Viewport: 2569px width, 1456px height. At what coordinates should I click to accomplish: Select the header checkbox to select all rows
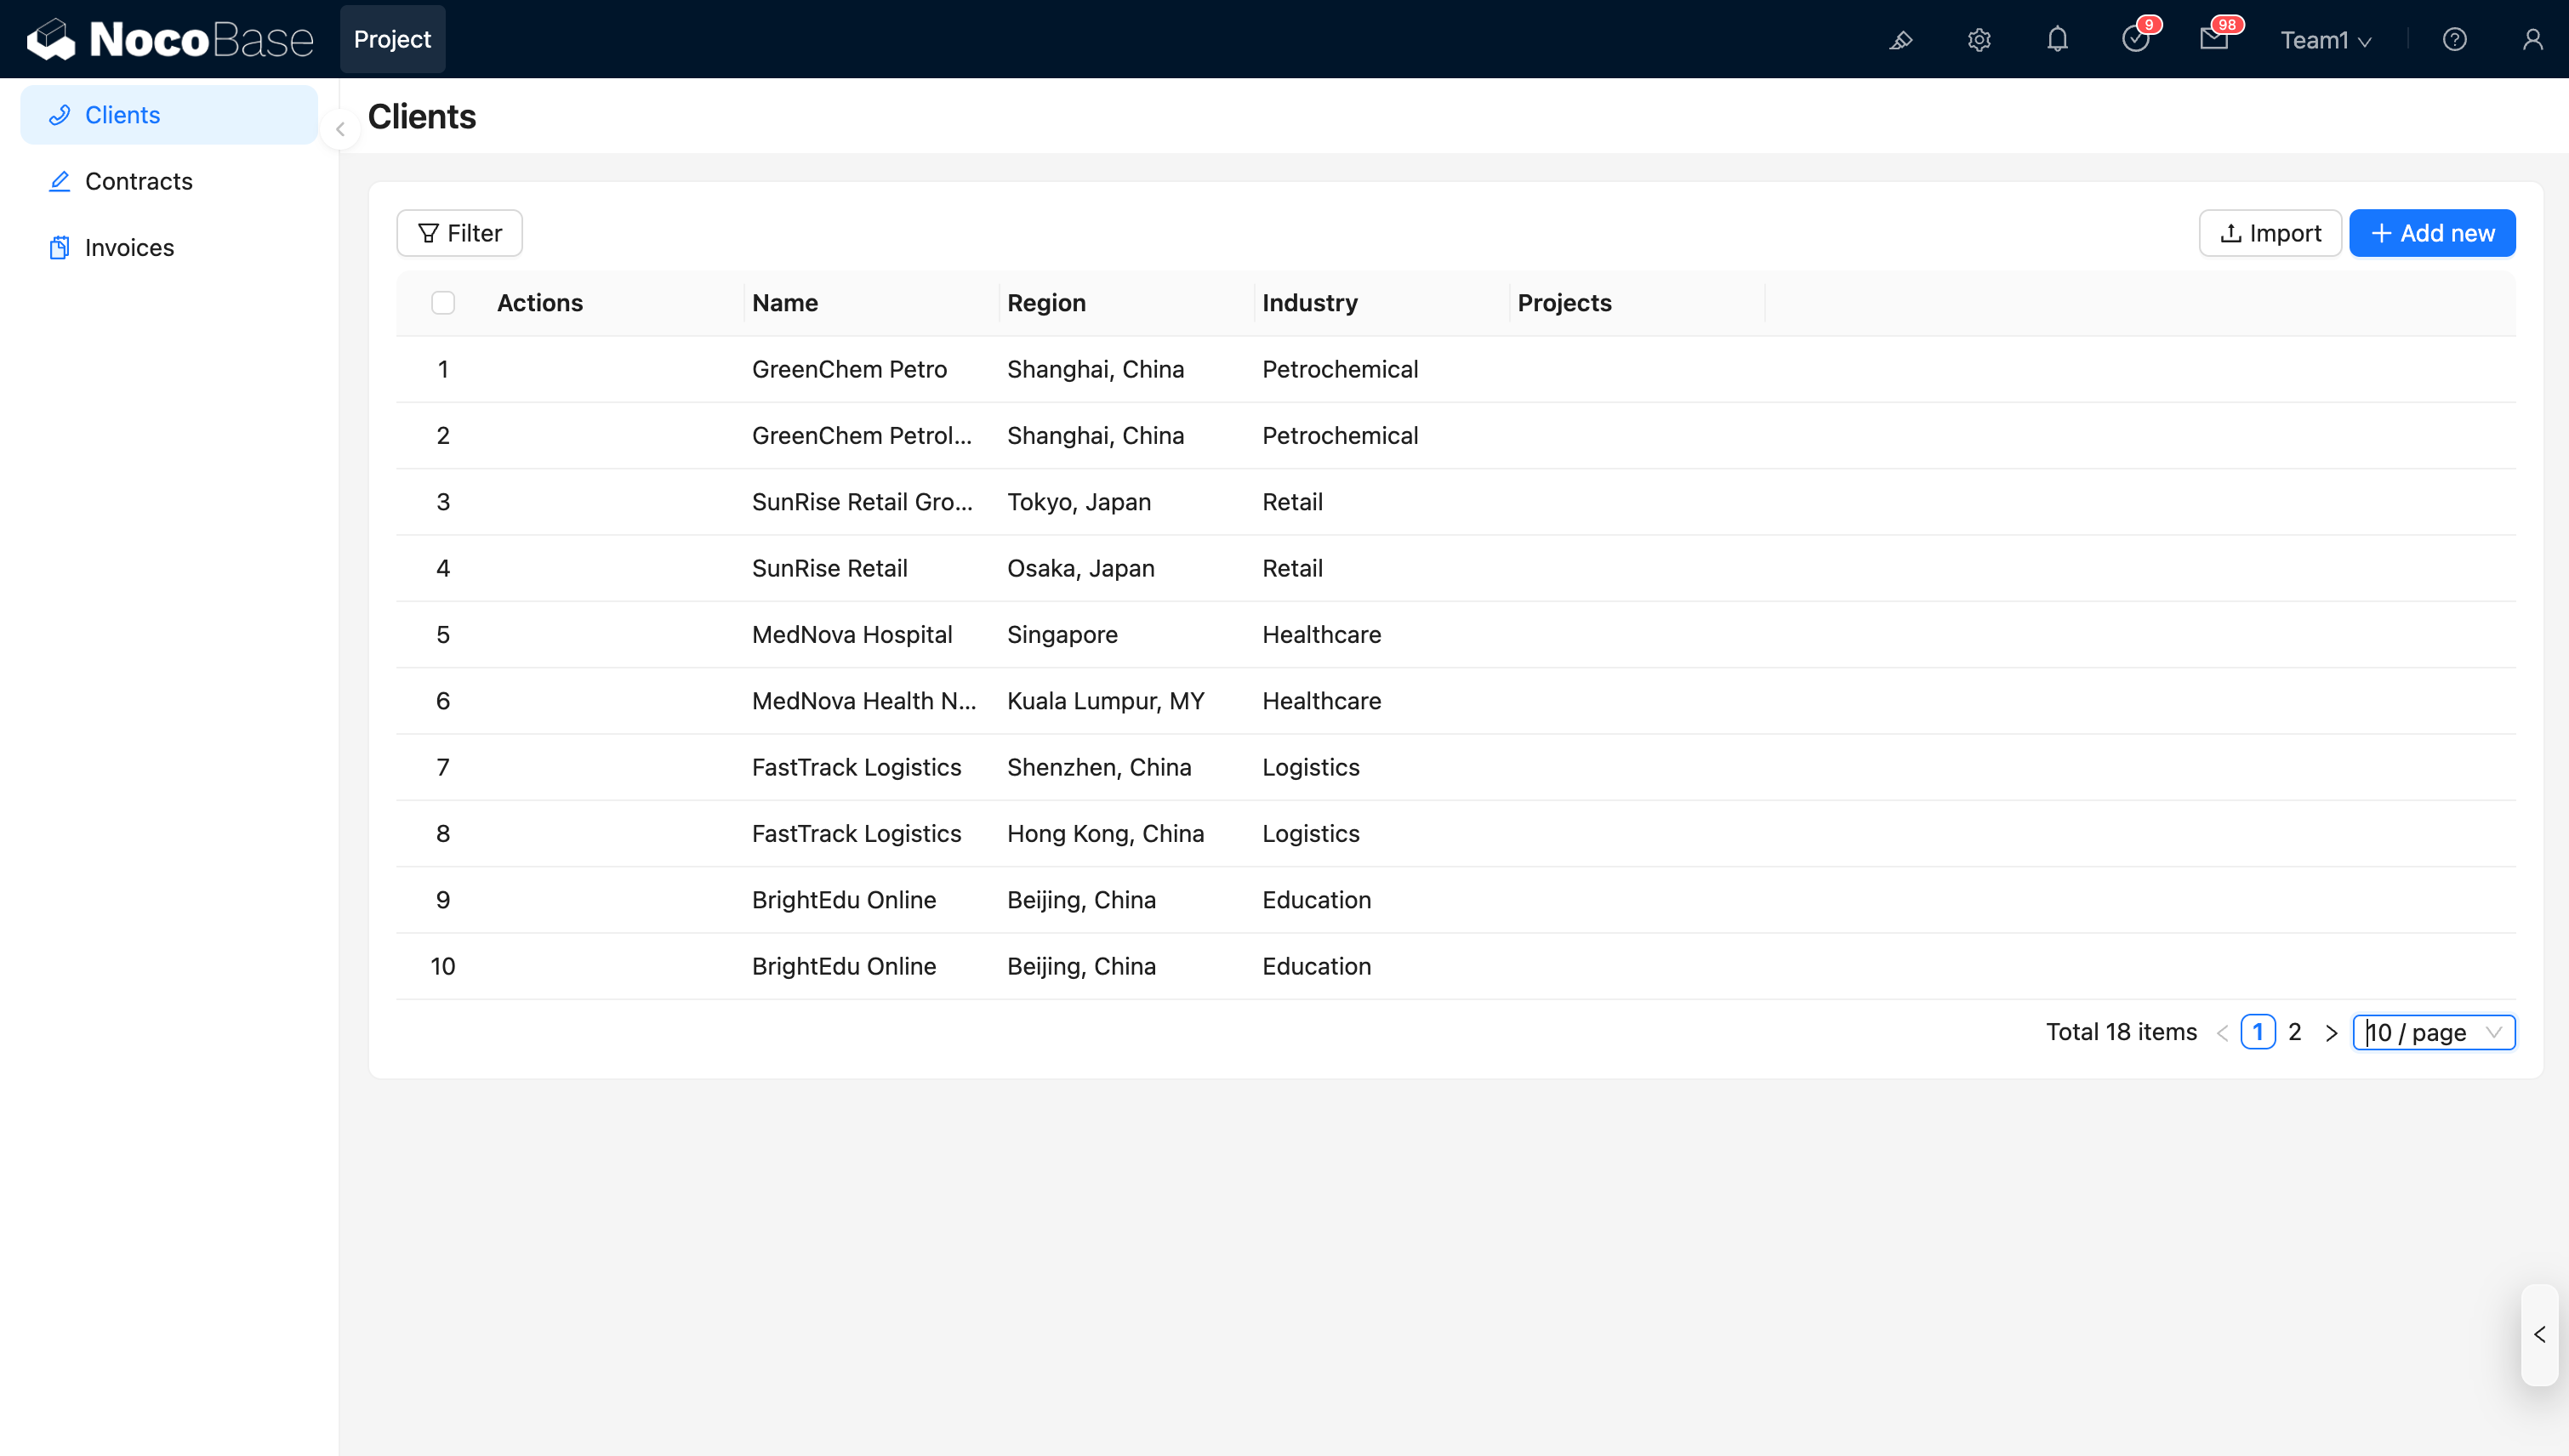coord(443,302)
